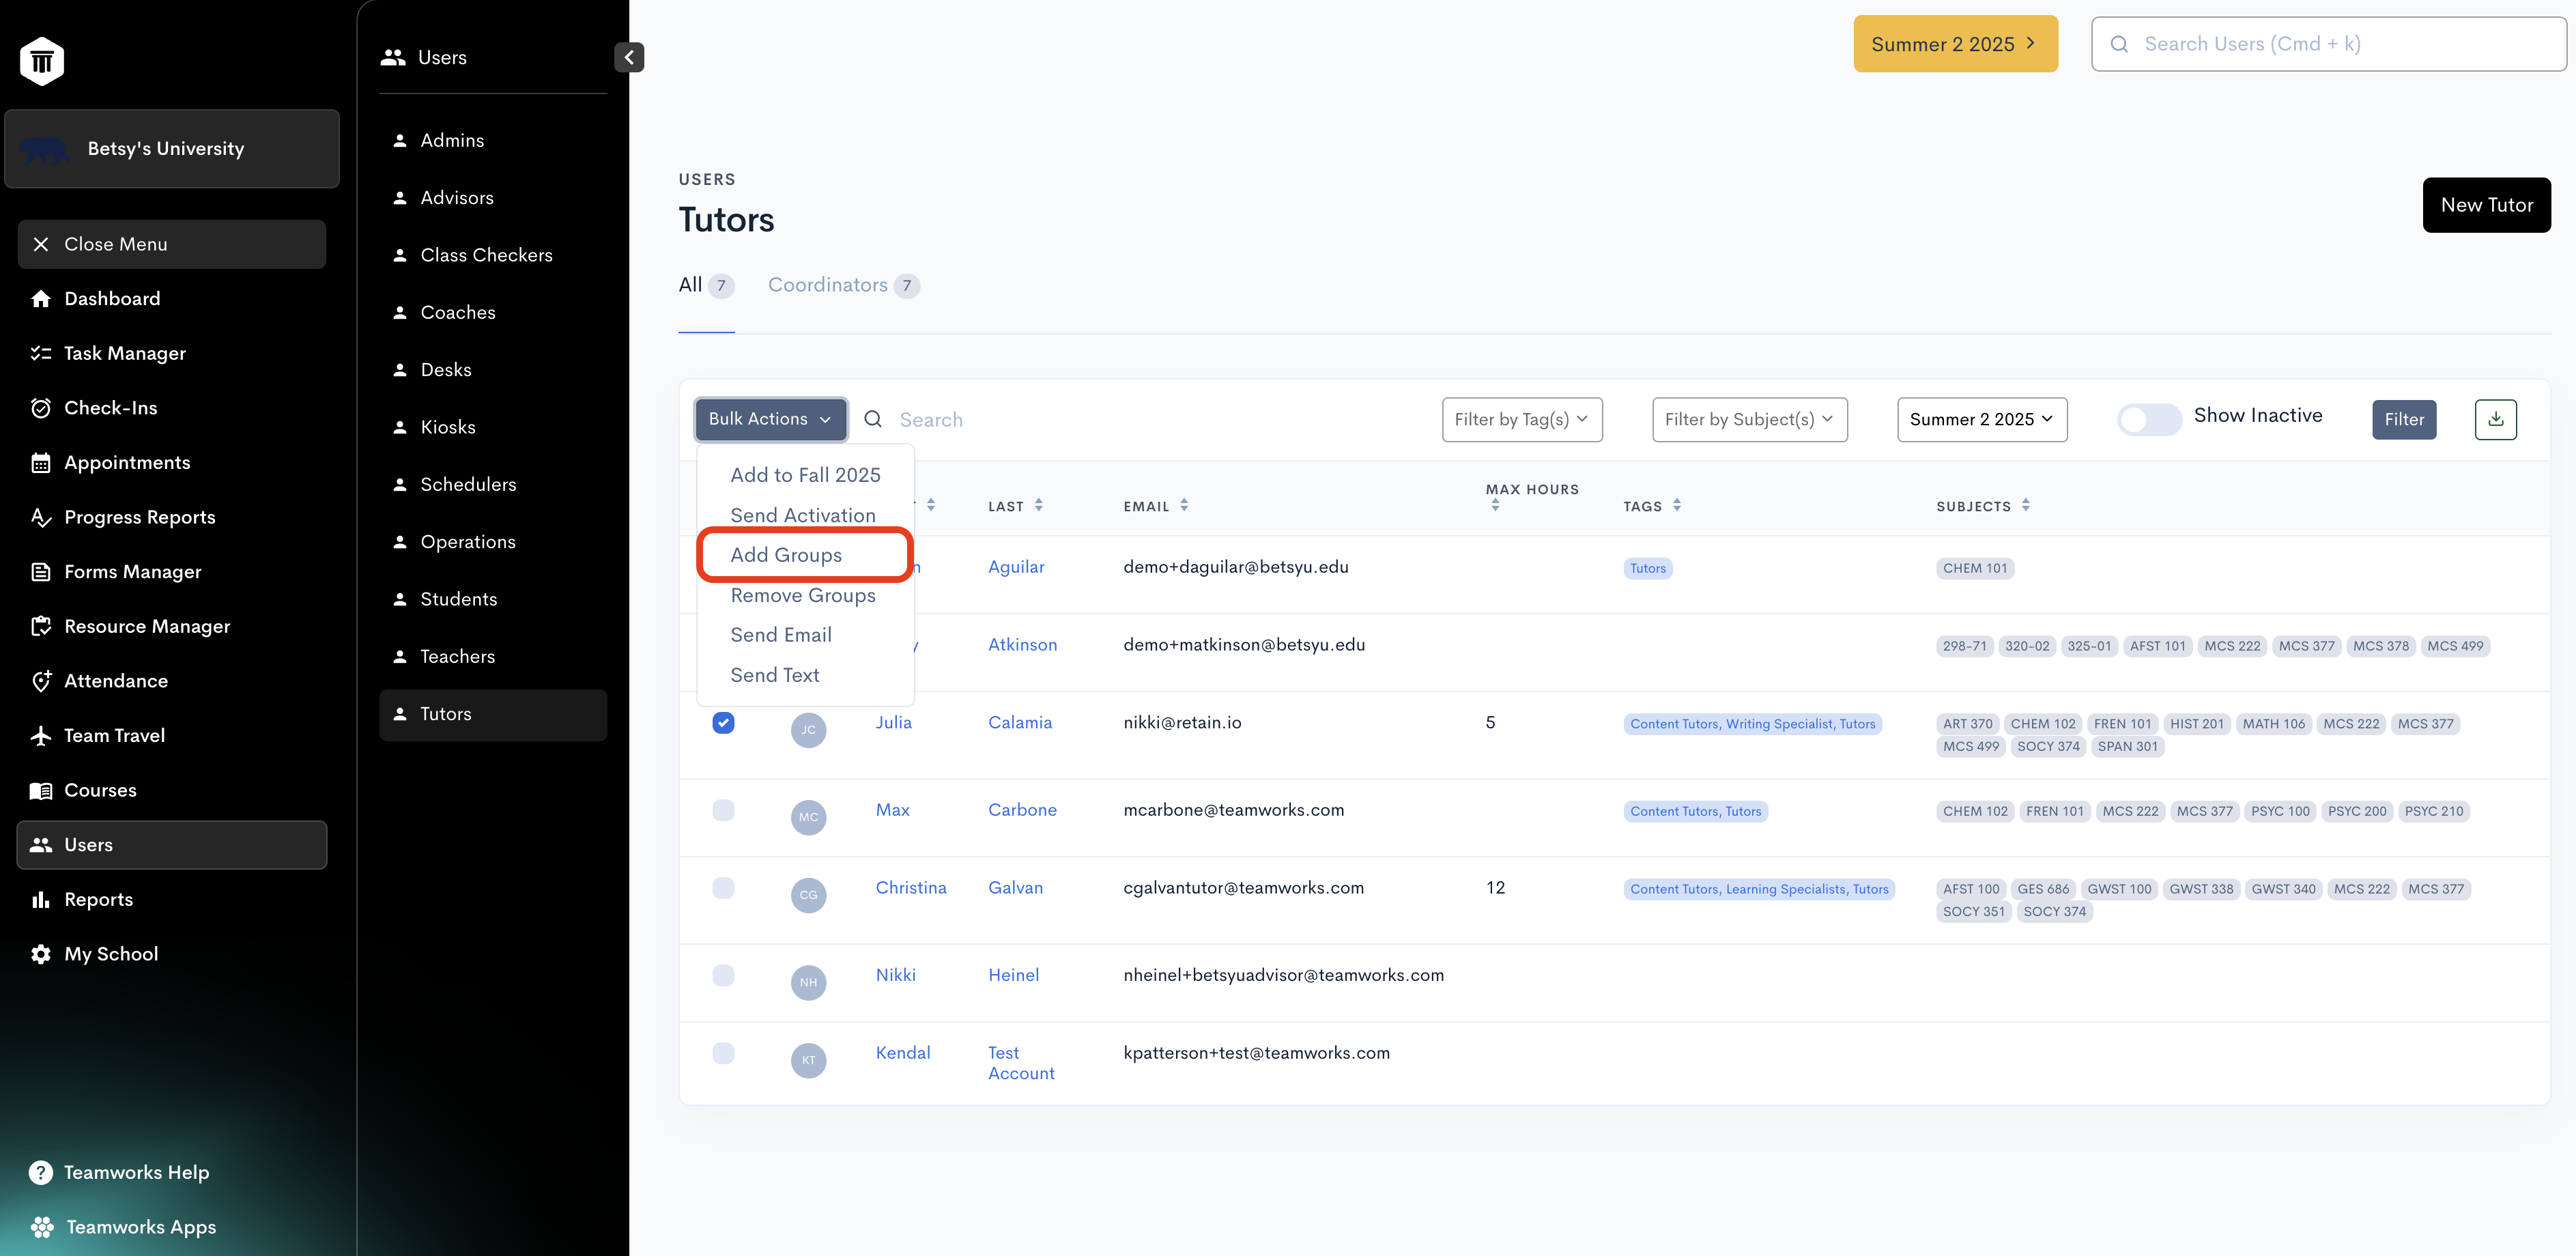Click the Check-Ins clock icon

[x=41, y=408]
